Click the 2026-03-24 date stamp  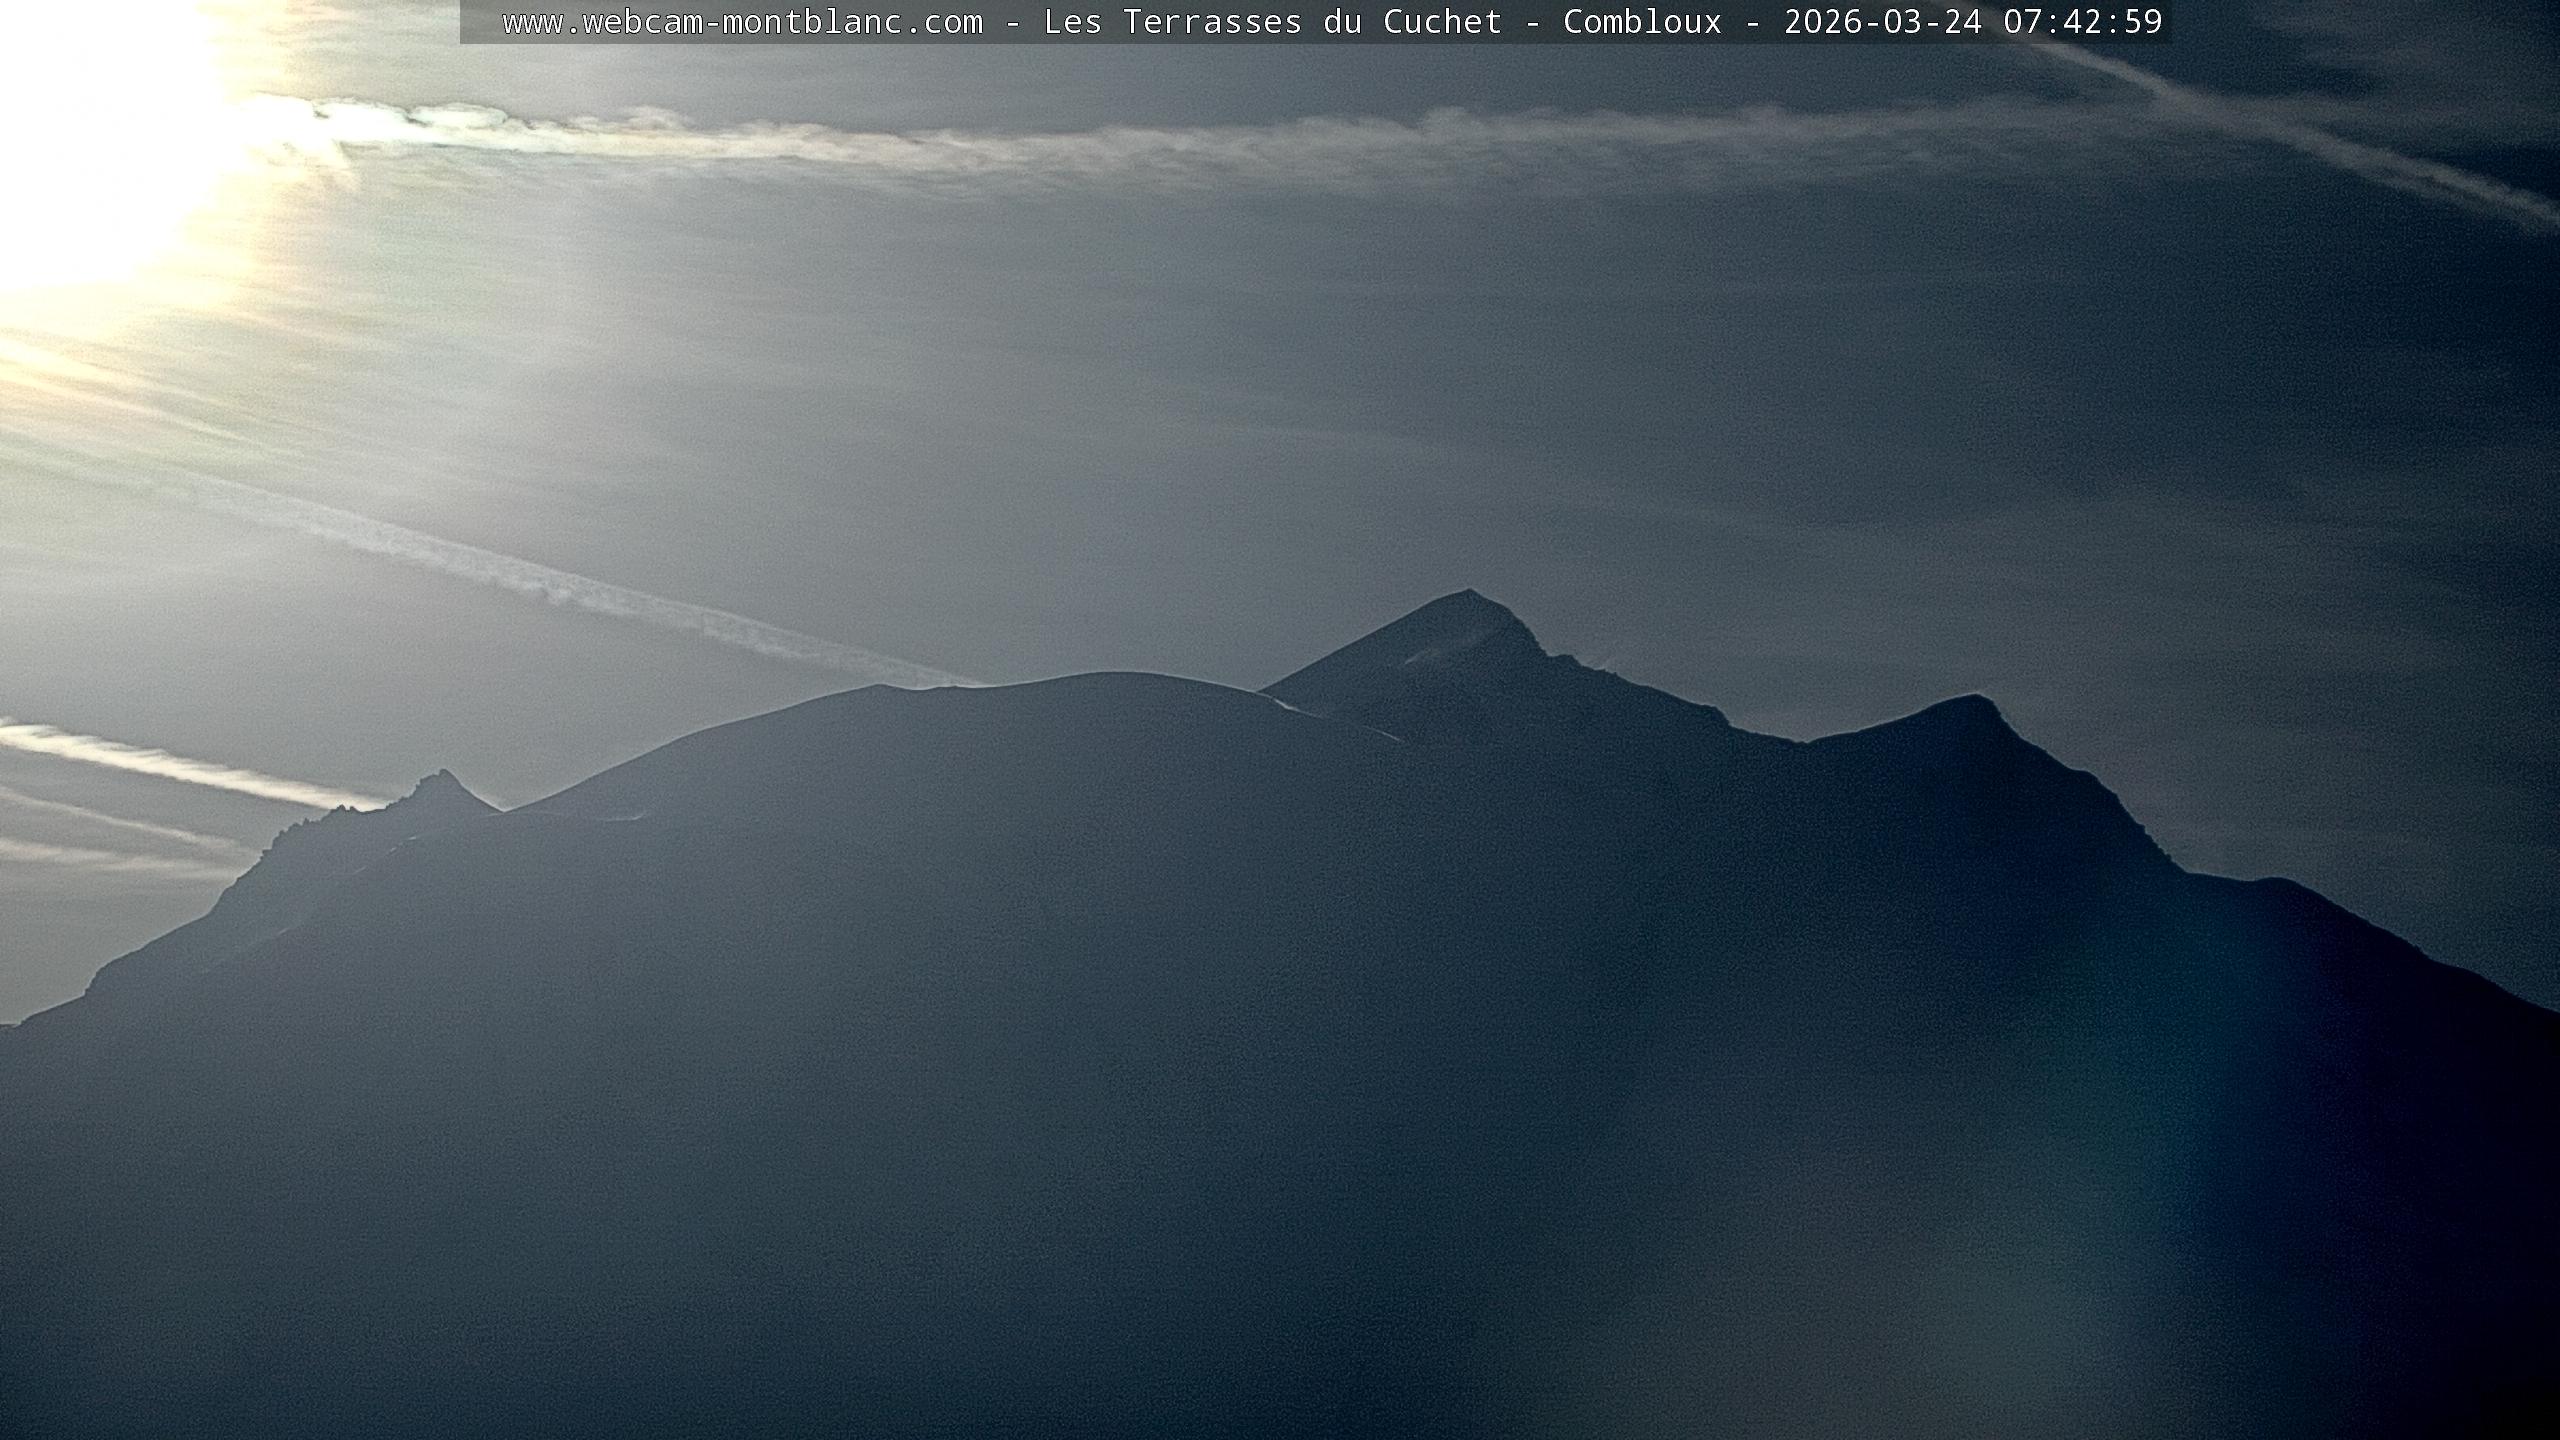[x=1882, y=22]
